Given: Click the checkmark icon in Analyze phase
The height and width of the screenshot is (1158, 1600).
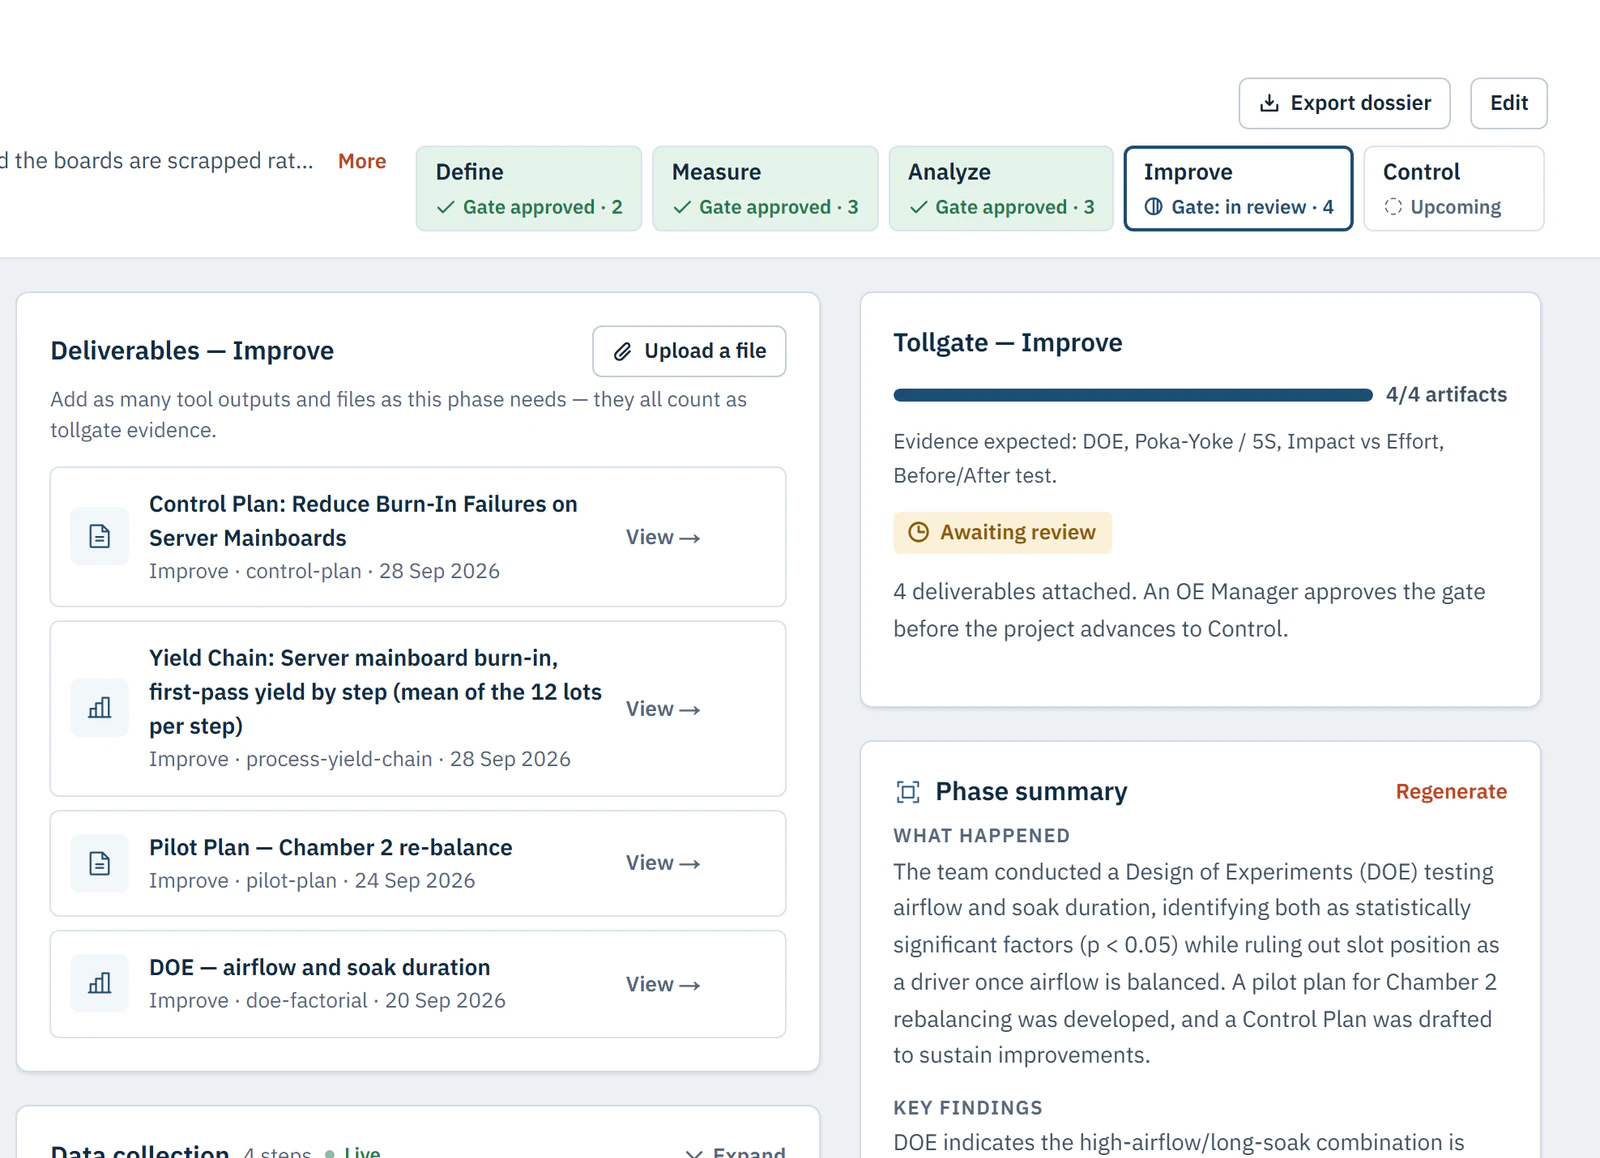Looking at the screenshot, I should click(918, 207).
